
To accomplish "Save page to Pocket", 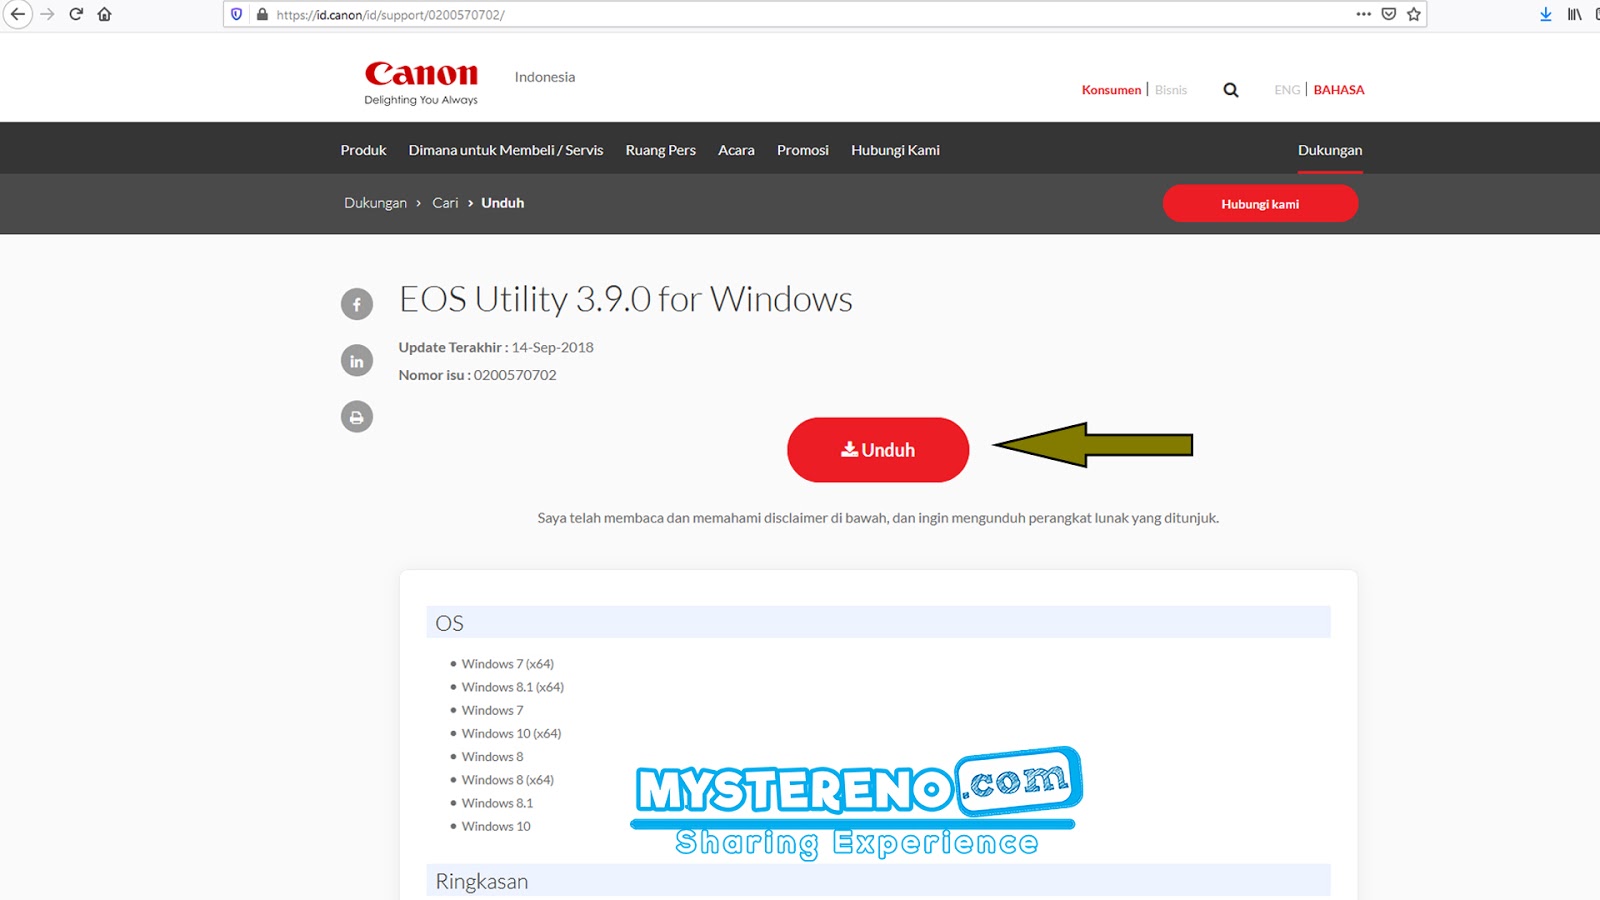I will pos(1389,14).
